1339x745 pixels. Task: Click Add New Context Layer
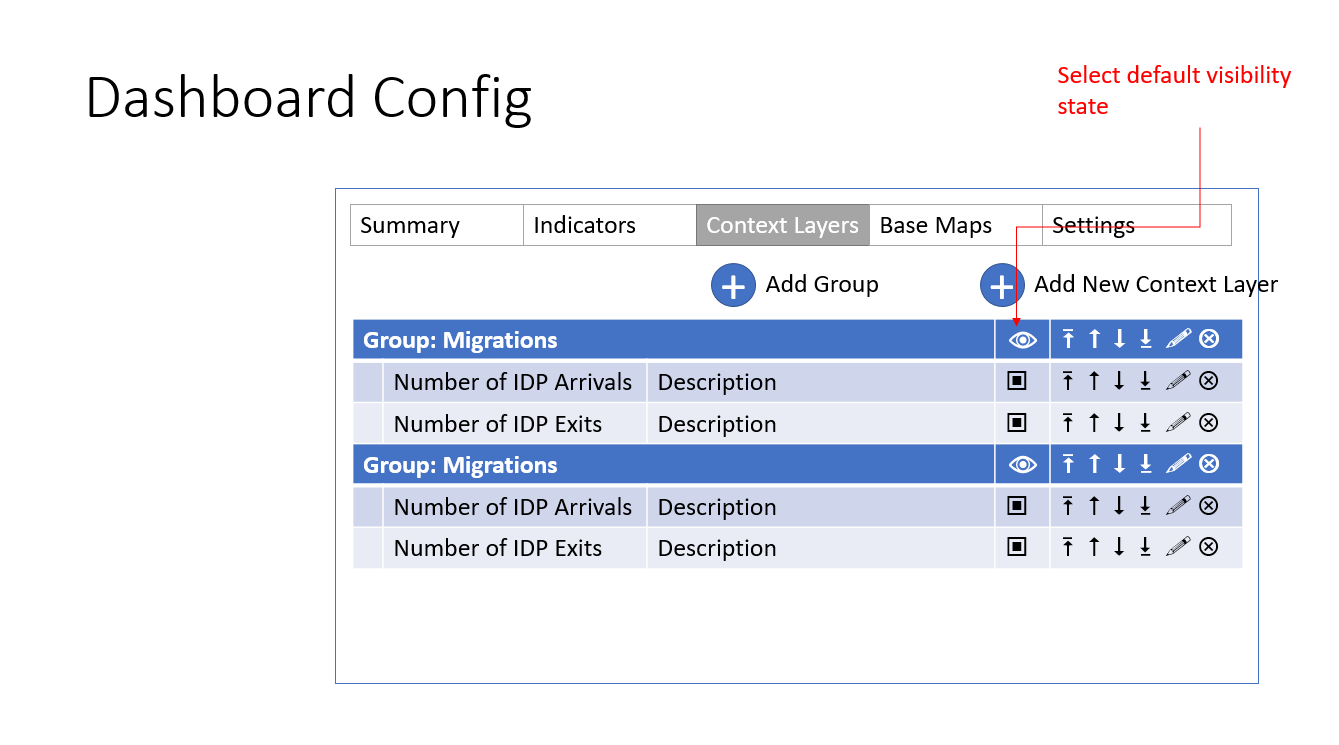pos(1002,285)
